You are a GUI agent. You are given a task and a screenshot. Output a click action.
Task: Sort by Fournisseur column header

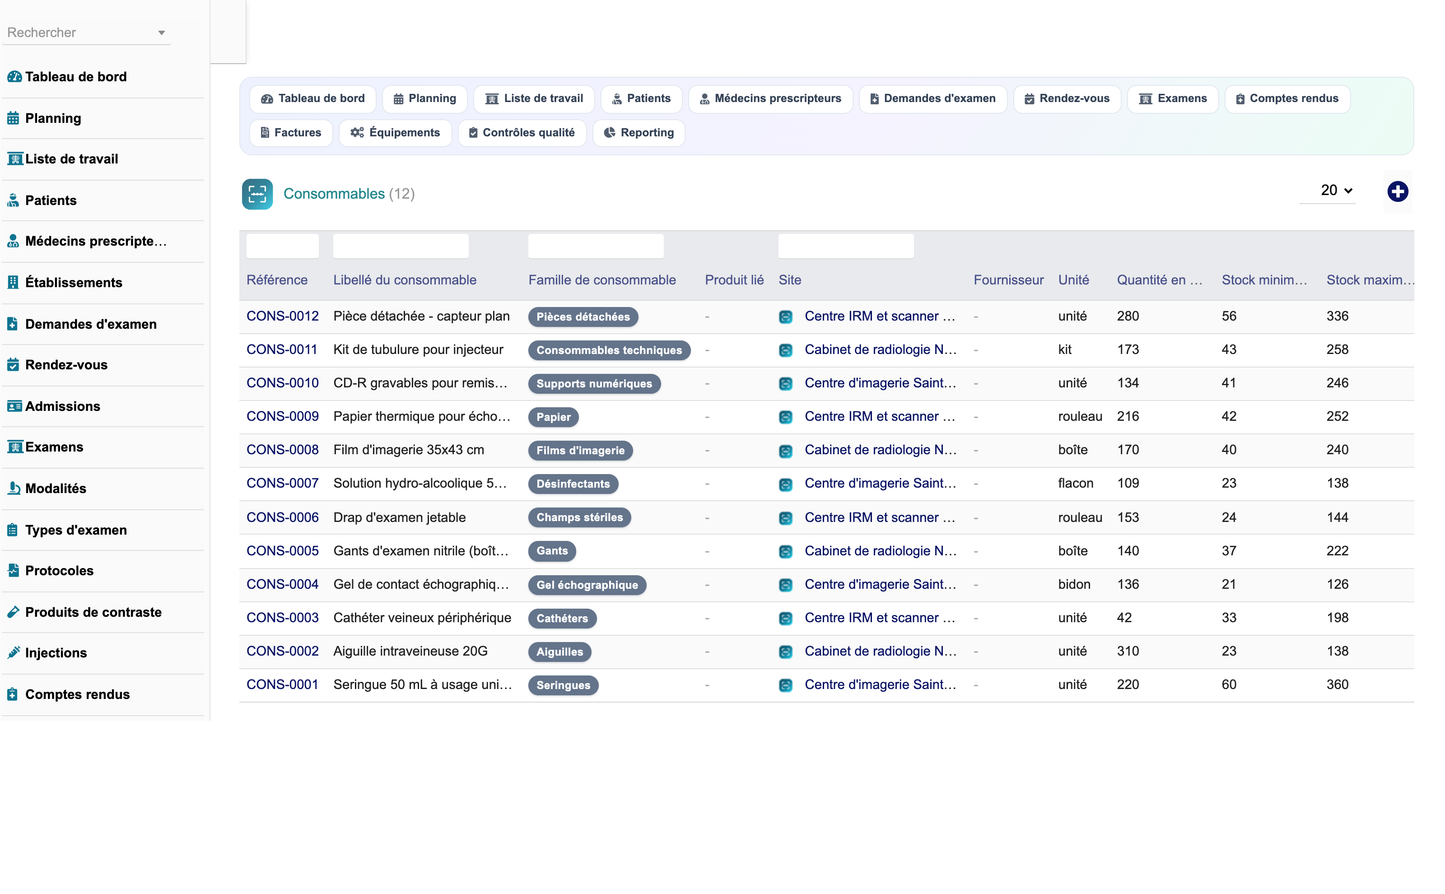point(1008,280)
